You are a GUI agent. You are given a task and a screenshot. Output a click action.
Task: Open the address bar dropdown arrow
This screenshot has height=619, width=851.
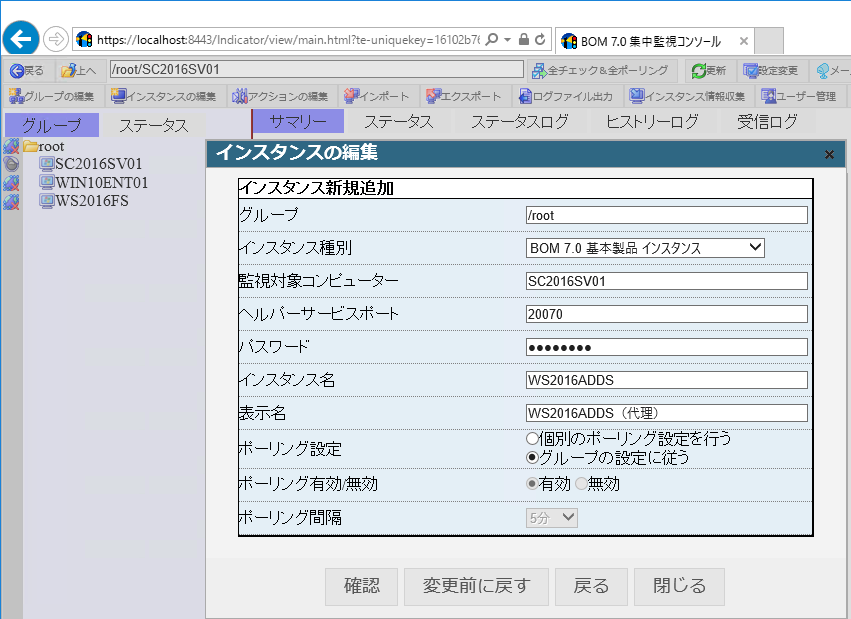[507, 40]
